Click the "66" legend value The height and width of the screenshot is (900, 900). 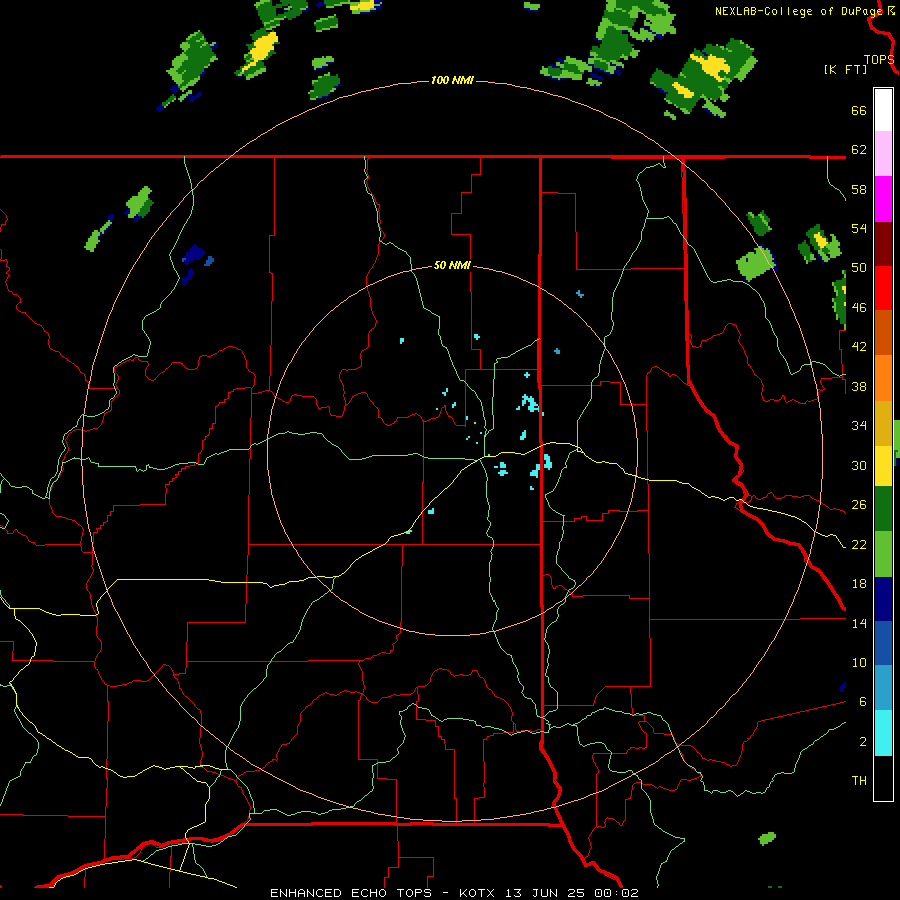(859, 111)
